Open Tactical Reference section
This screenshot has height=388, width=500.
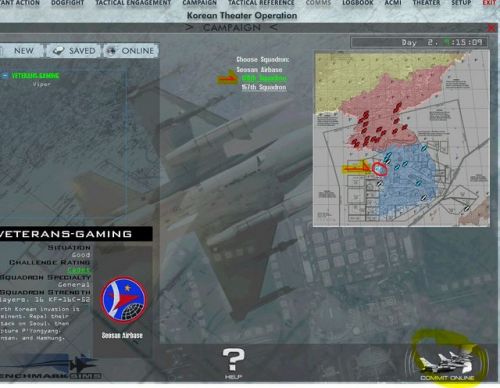tap(261, 3)
